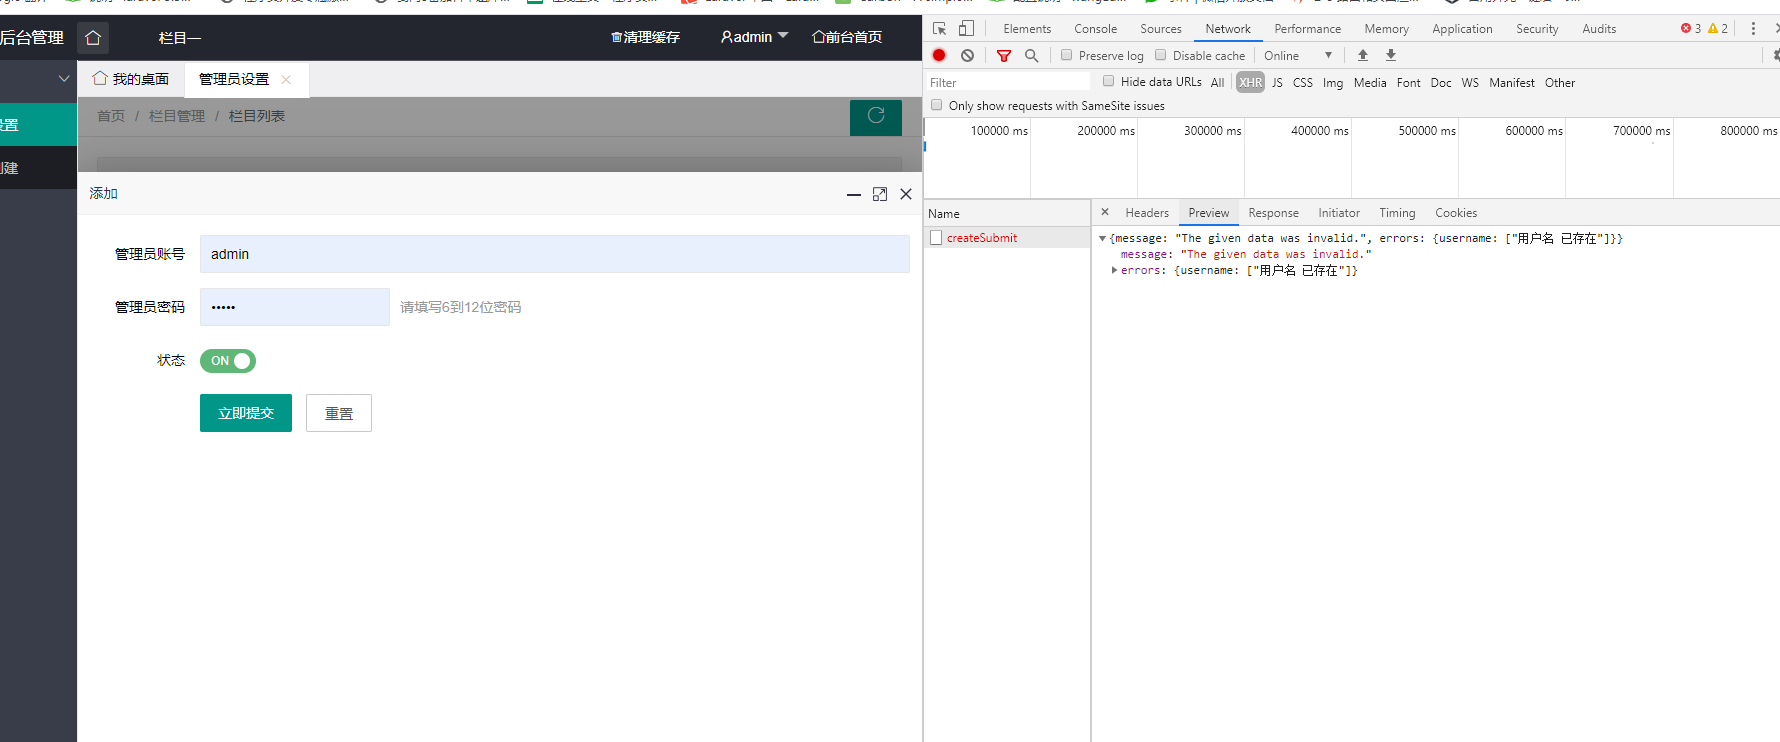The width and height of the screenshot is (1780, 742).
Task: Close the 管理员设置 tab with its x
Action: (286, 79)
